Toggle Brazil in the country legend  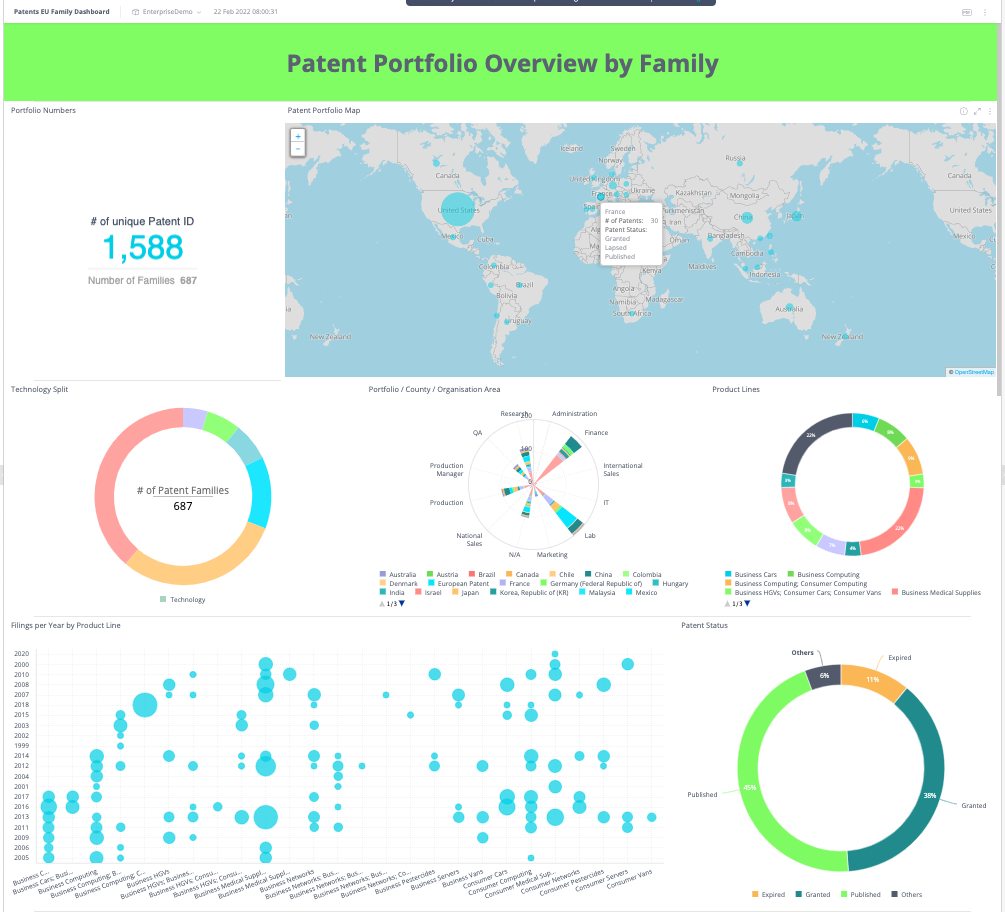point(482,574)
